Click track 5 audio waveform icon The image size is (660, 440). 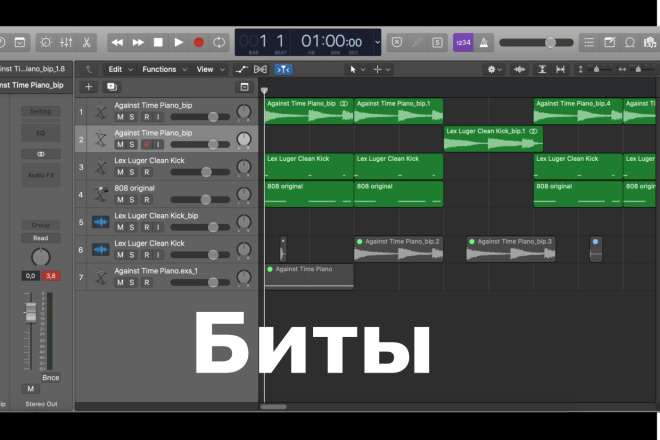coord(101,222)
